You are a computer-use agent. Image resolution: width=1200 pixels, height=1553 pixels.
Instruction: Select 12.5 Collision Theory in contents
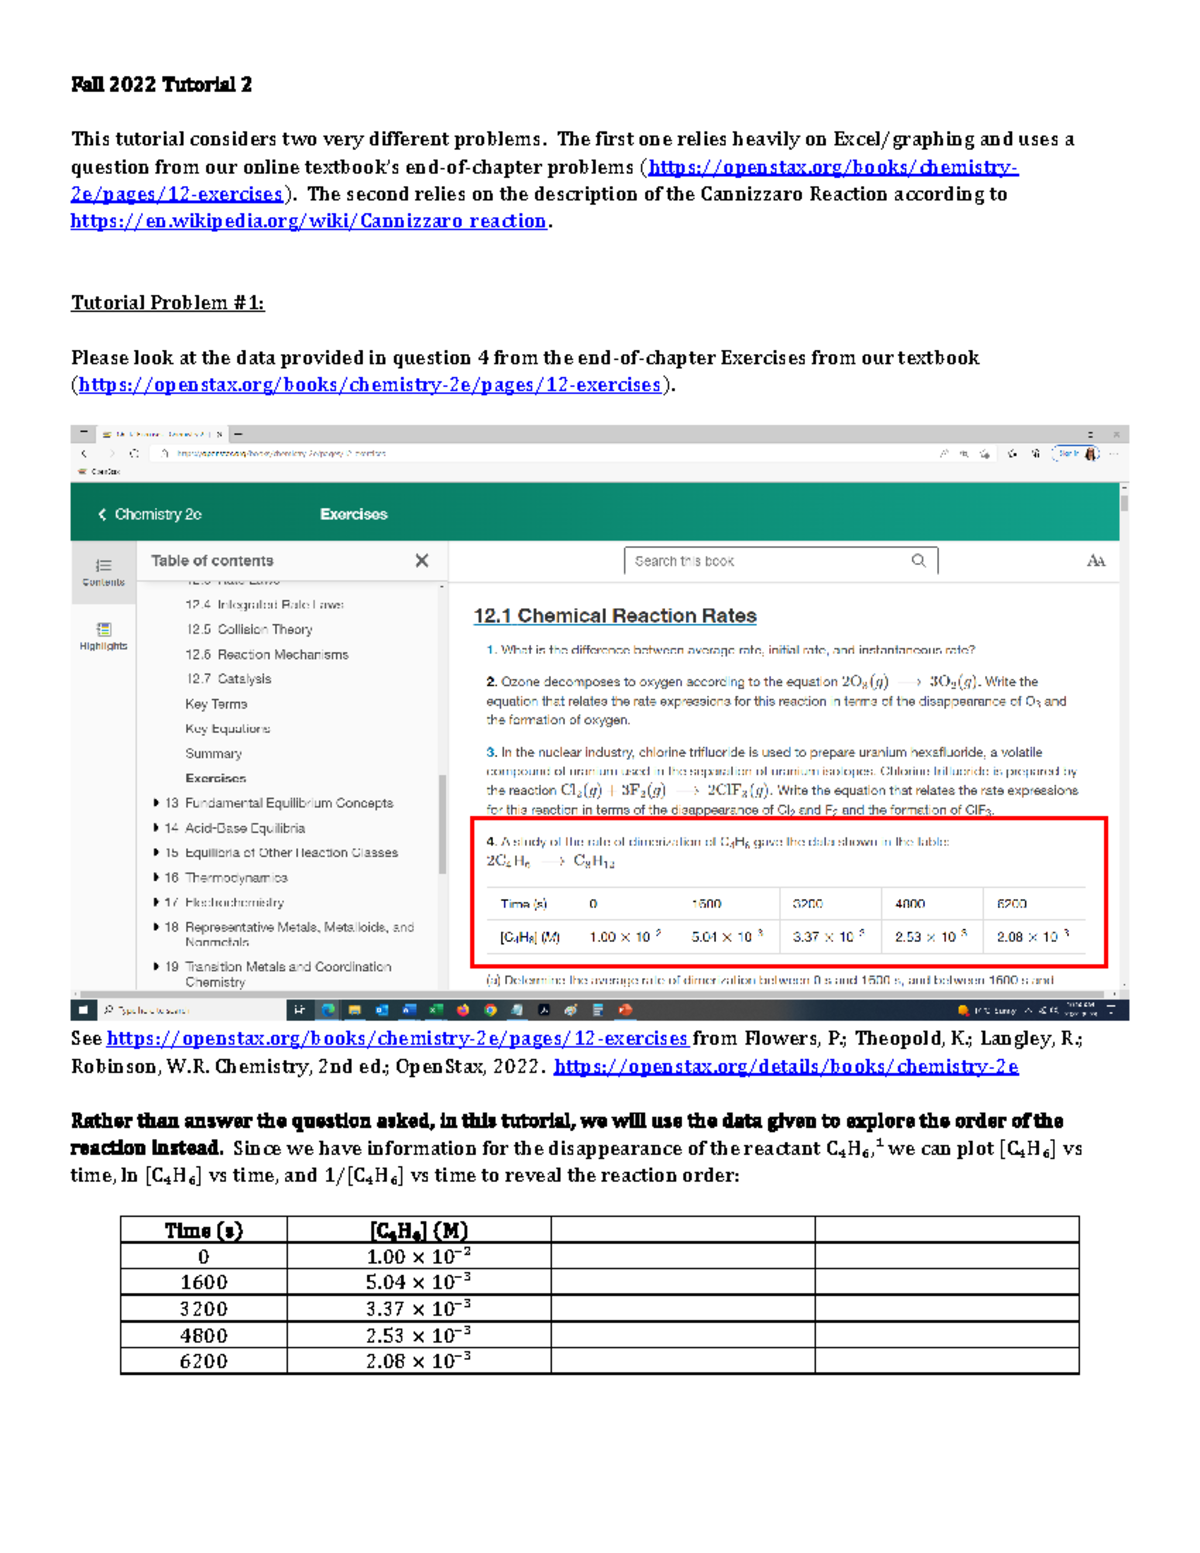tap(248, 629)
